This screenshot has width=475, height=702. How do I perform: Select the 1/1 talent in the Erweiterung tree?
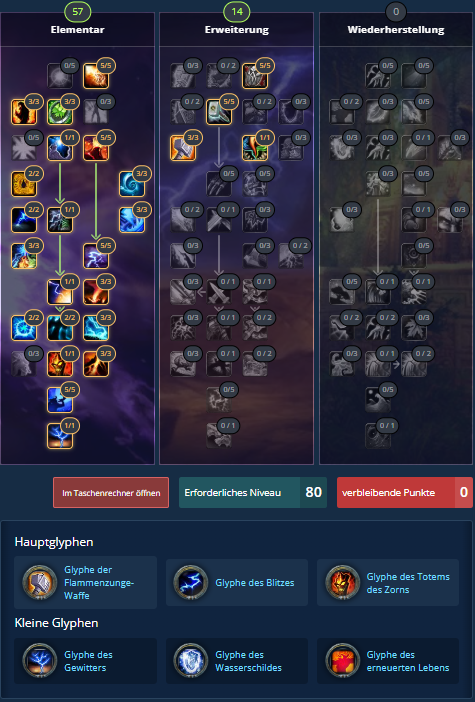tap(255, 148)
